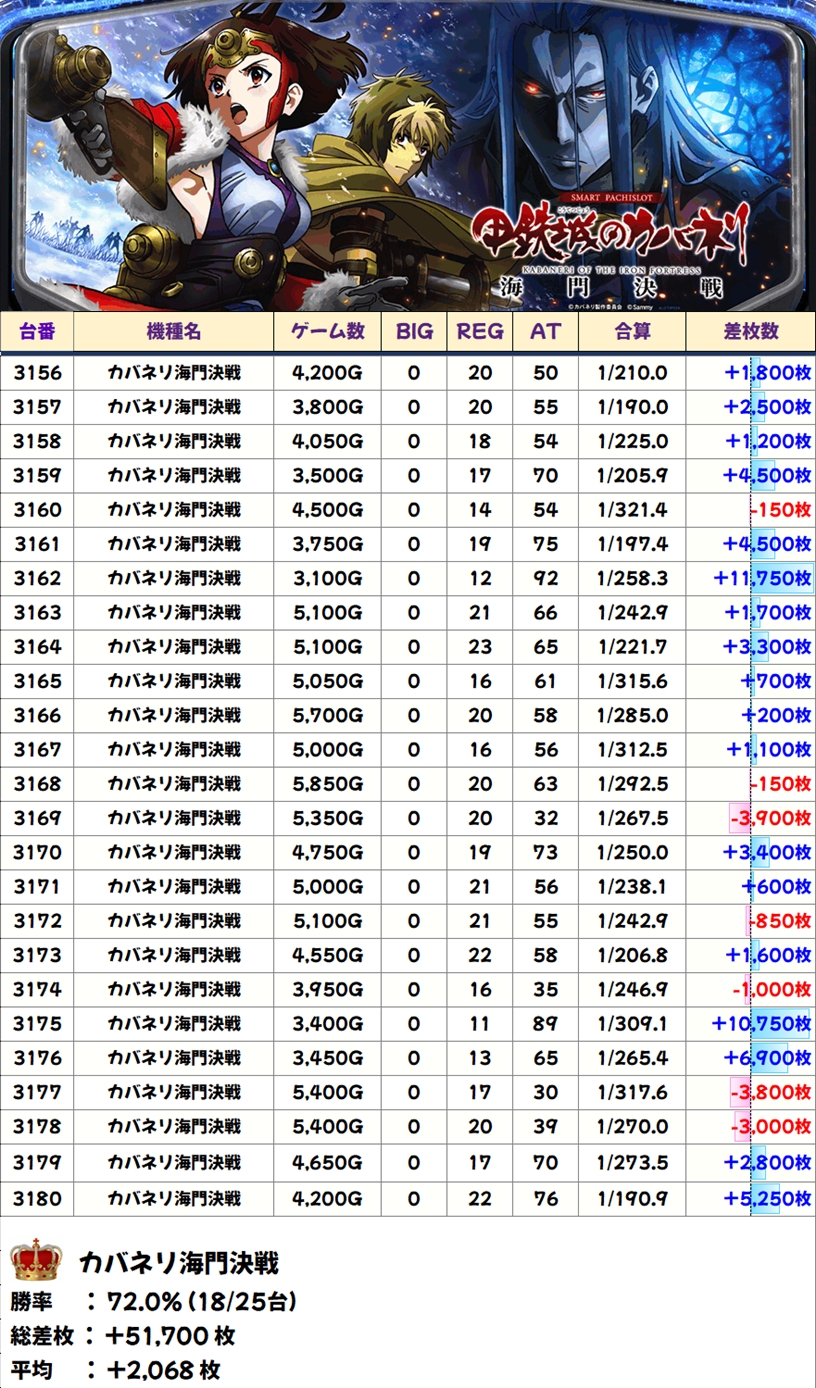
Task: Click the BIG column header
Action: point(414,332)
